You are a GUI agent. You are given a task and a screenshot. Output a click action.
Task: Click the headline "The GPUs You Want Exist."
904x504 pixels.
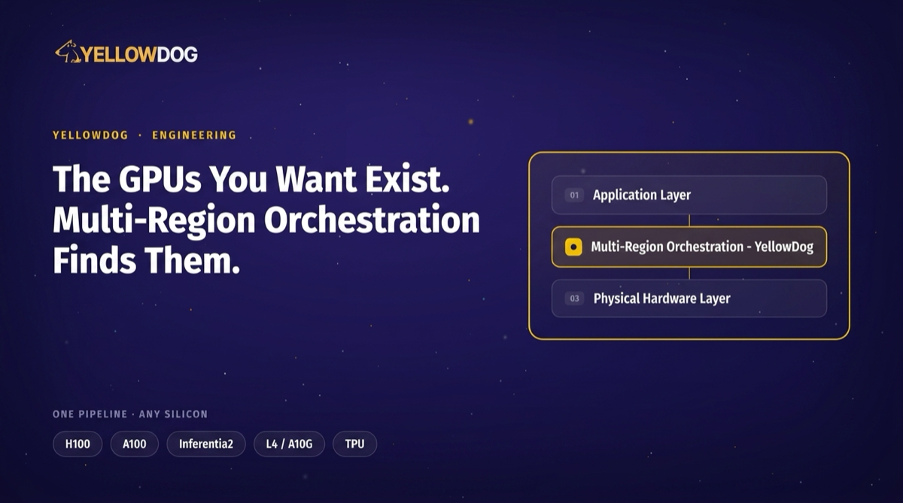pyautogui.click(x=251, y=179)
